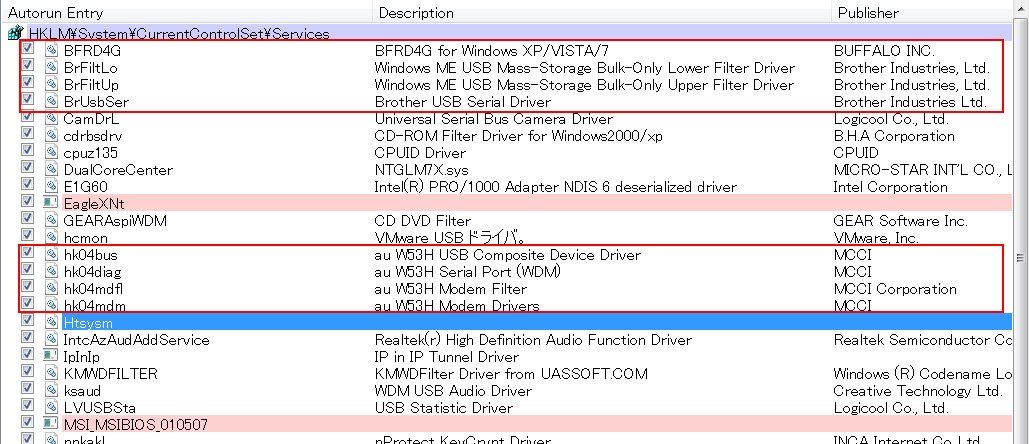This screenshot has width=1029, height=444.
Task: Click the Htsysm driver file icon
Action: point(51,323)
